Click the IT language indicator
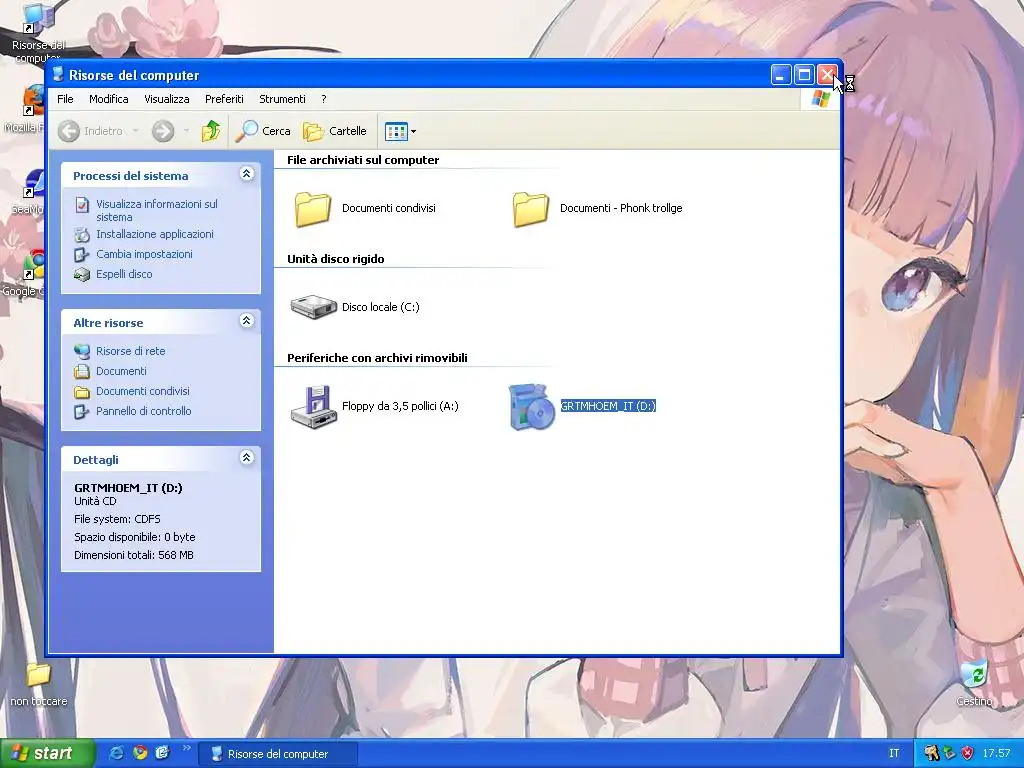This screenshot has height=768, width=1024. 894,754
